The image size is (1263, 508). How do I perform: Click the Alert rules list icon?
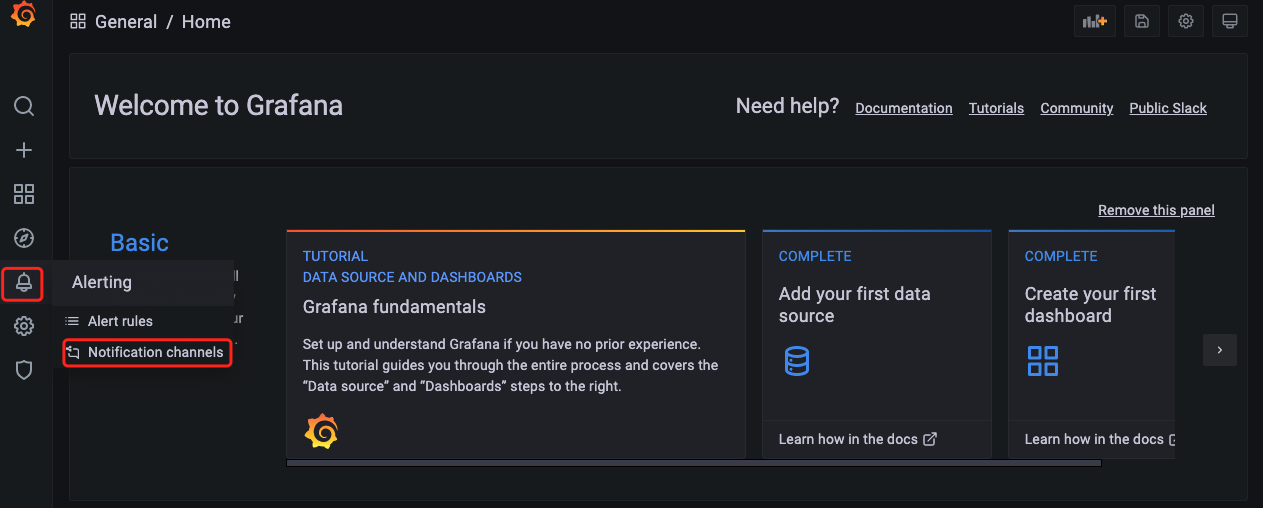pyautogui.click(x=72, y=321)
